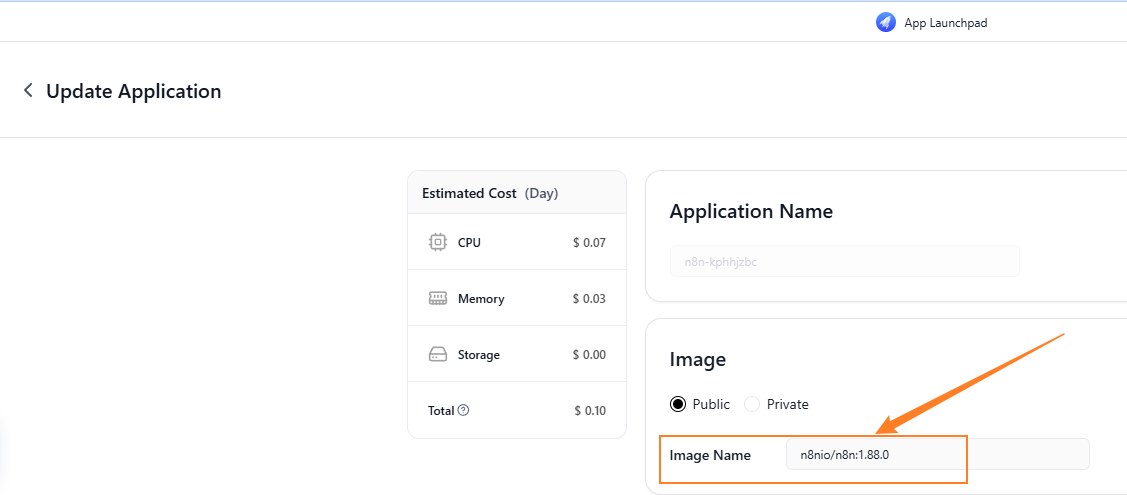Open the Total cost help icon

(x=464, y=410)
